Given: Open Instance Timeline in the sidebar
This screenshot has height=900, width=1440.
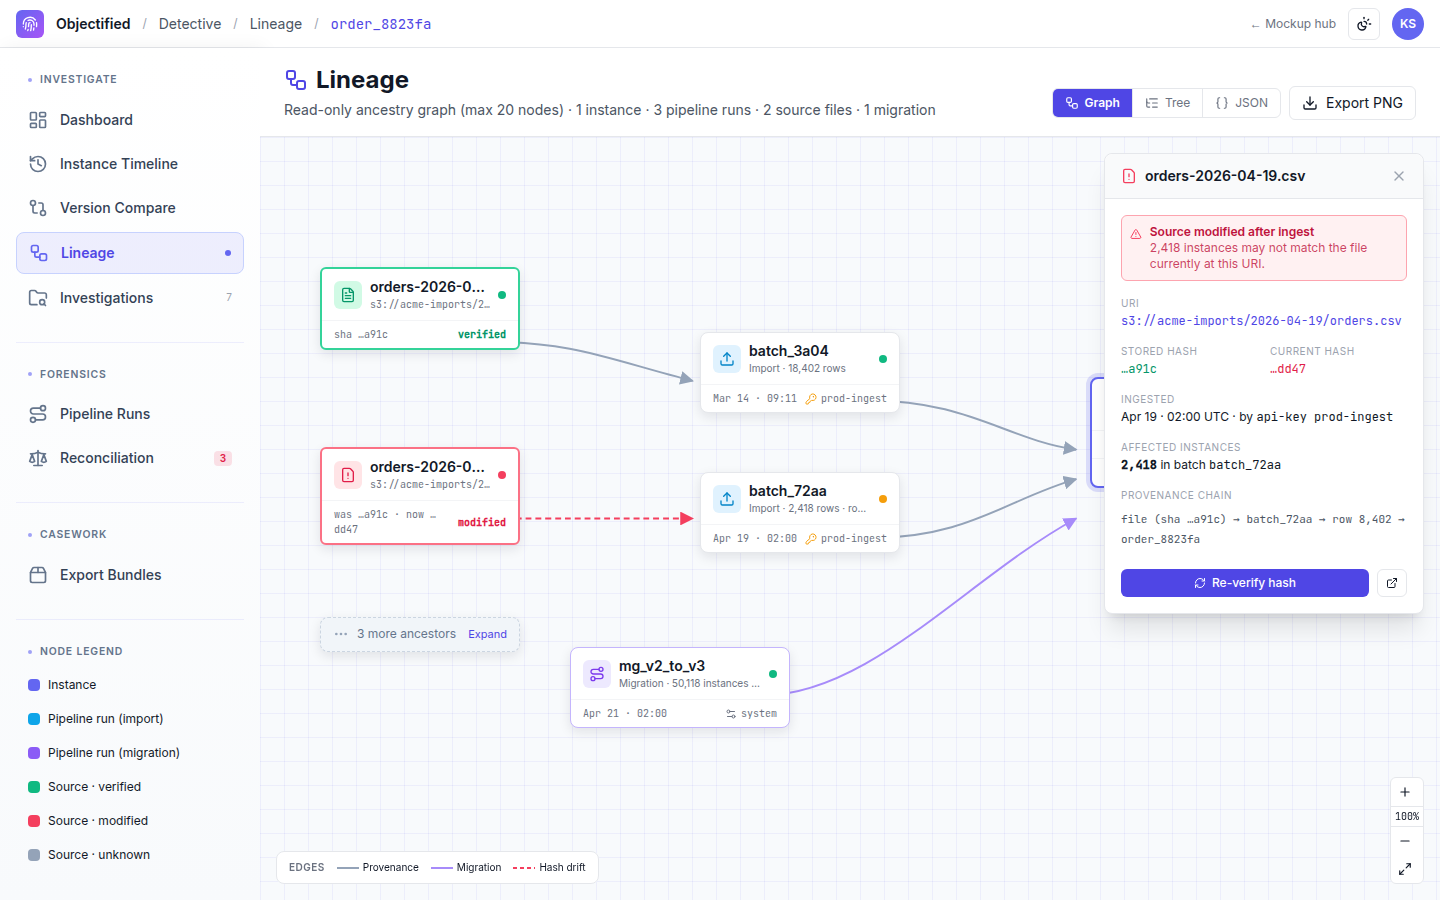Looking at the screenshot, I should click(130, 164).
